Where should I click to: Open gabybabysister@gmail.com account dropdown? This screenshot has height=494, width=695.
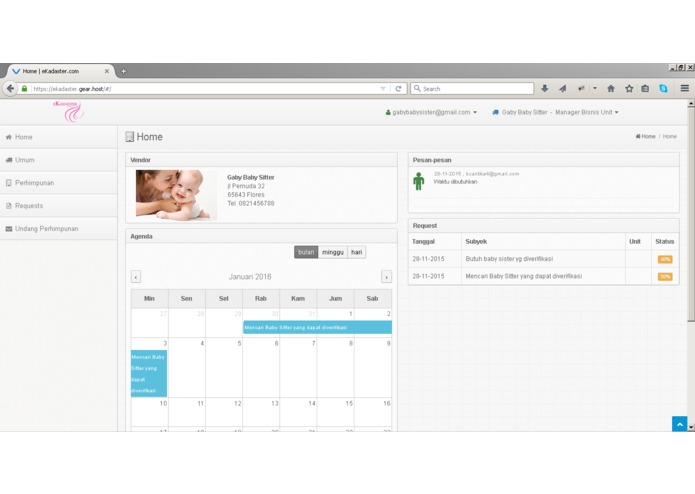(431, 113)
